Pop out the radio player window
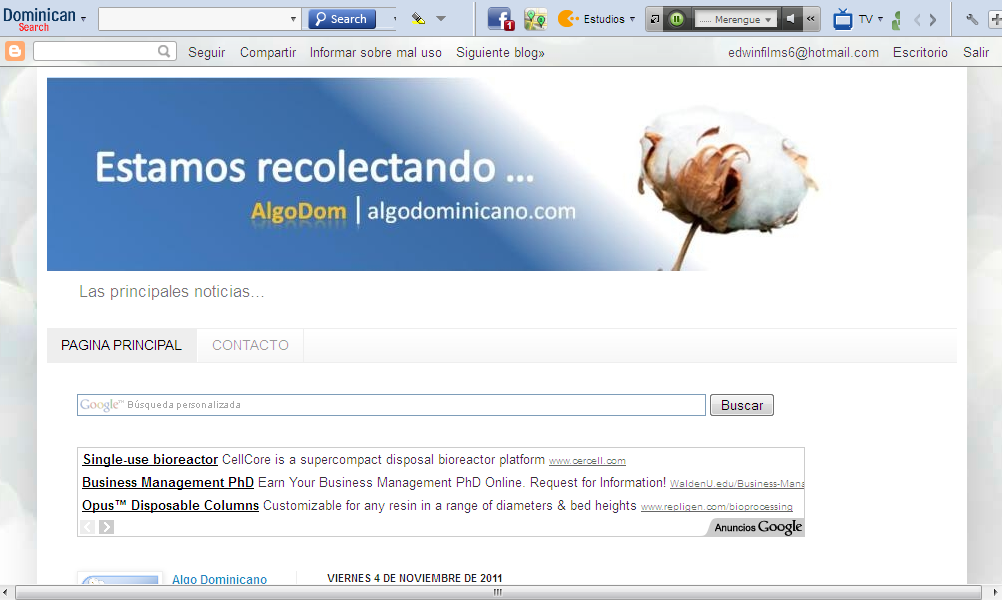The width and height of the screenshot is (1002, 600). (x=655, y=19)
